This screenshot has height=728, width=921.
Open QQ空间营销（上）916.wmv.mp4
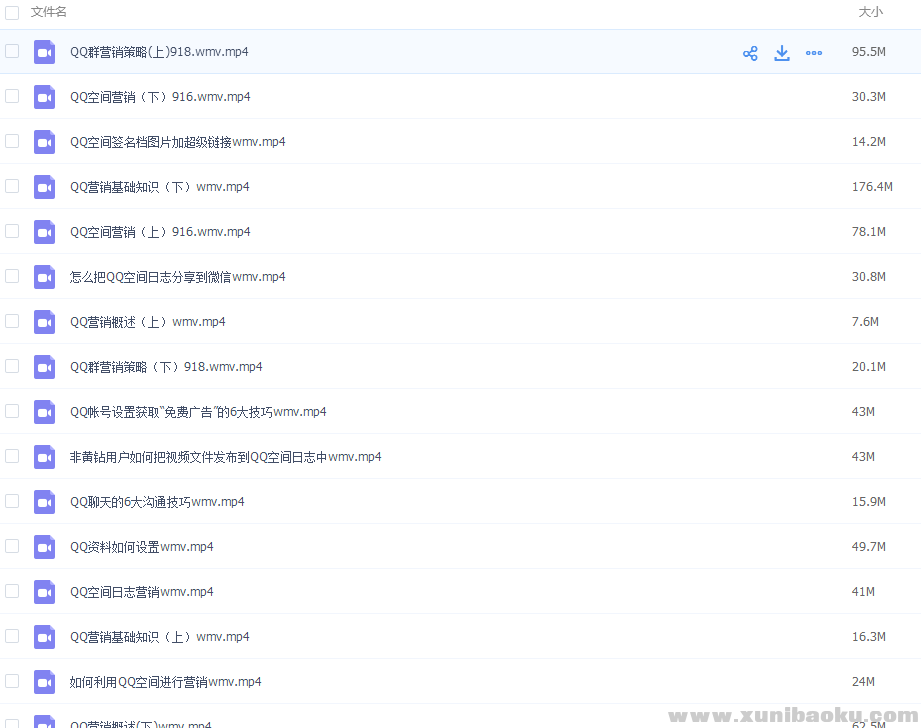[x=159, y=231]
